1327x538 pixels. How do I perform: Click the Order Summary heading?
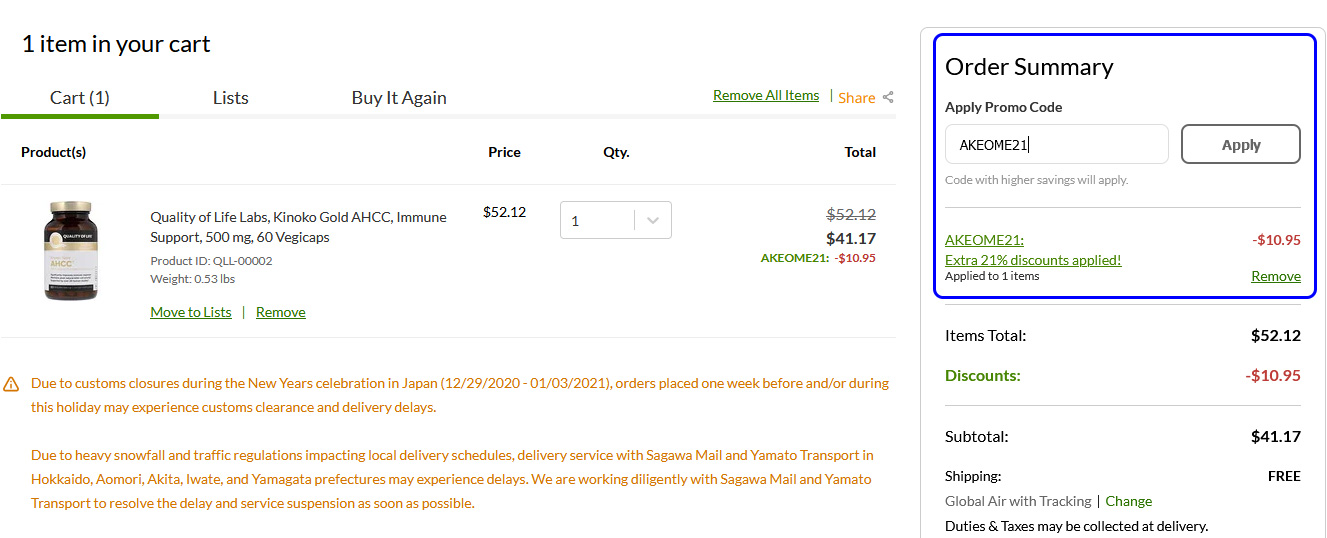pos(1029,67)
